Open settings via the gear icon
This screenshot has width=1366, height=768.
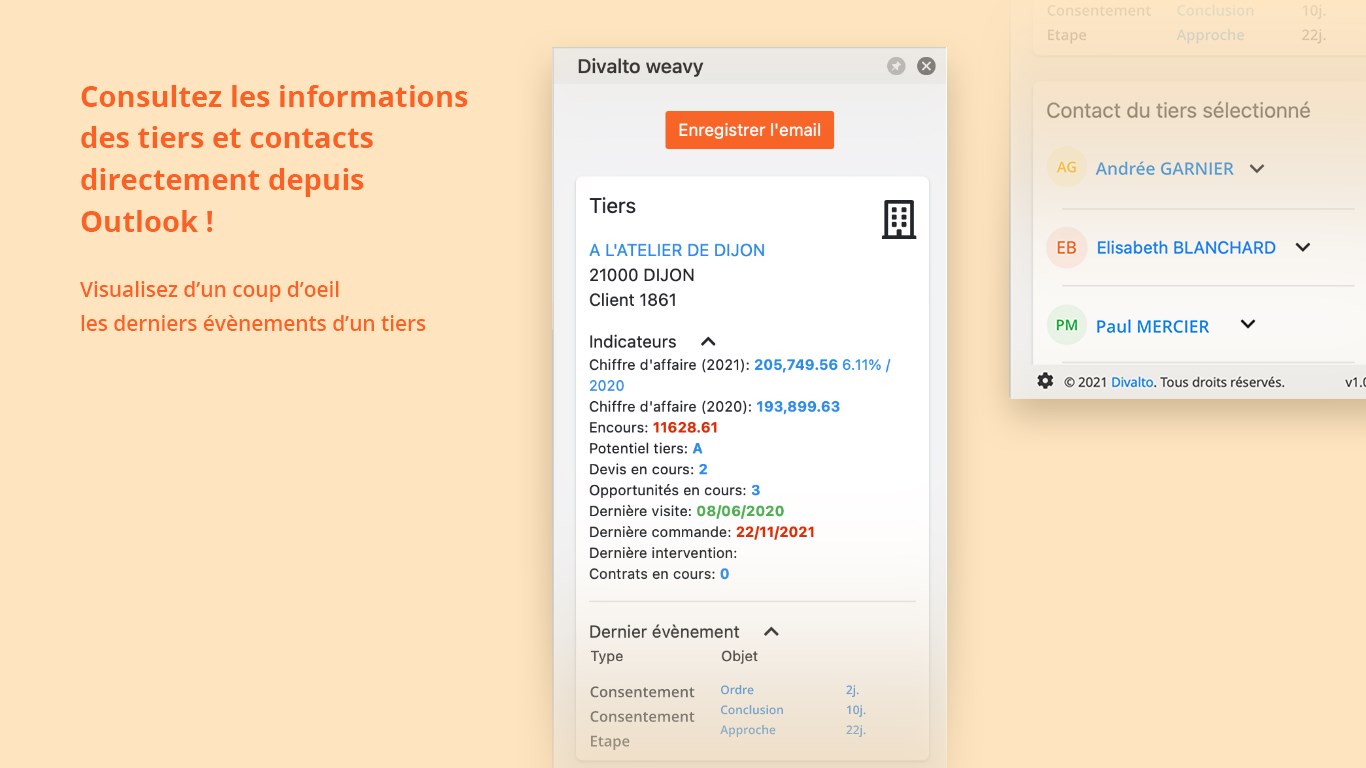tap(1045, 381)
